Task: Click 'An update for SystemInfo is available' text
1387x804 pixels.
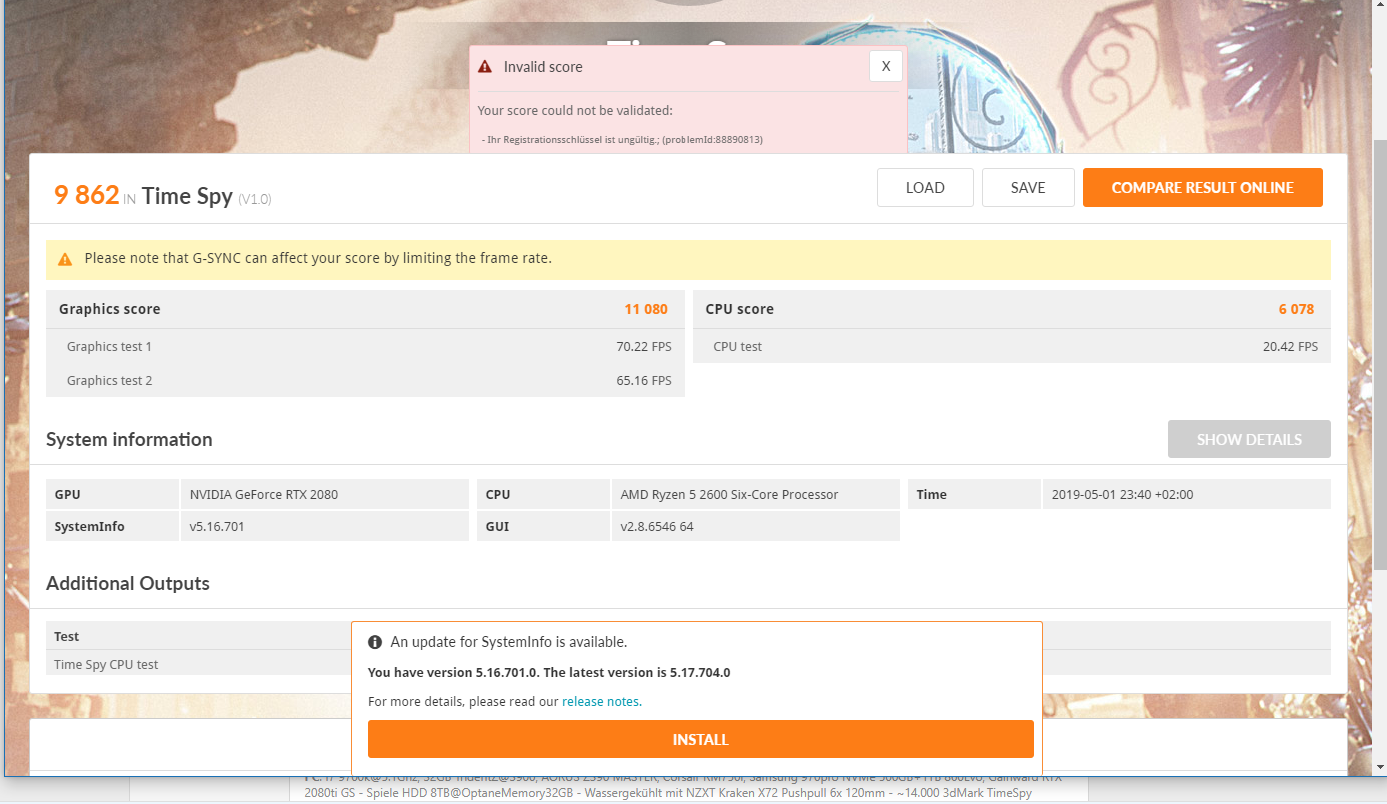Action: click(x=509, y=642)
